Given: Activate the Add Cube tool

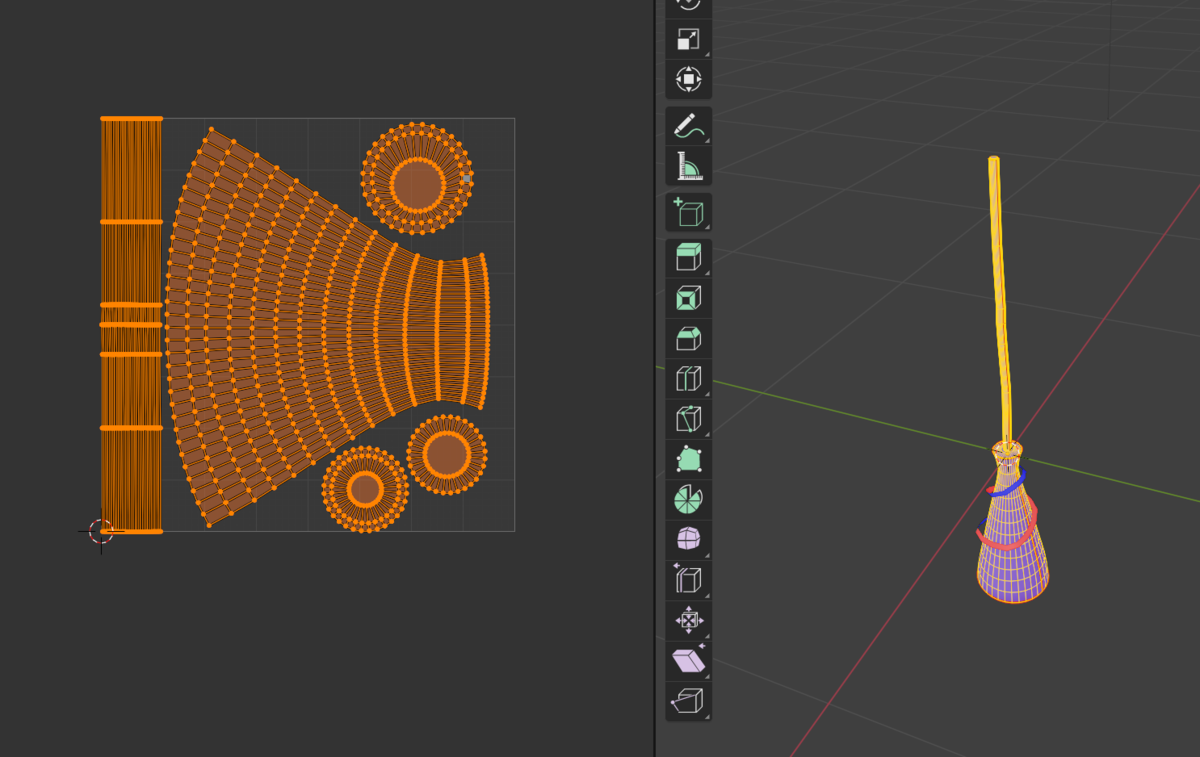Looking at the screenshot, I should click(686, 212).
